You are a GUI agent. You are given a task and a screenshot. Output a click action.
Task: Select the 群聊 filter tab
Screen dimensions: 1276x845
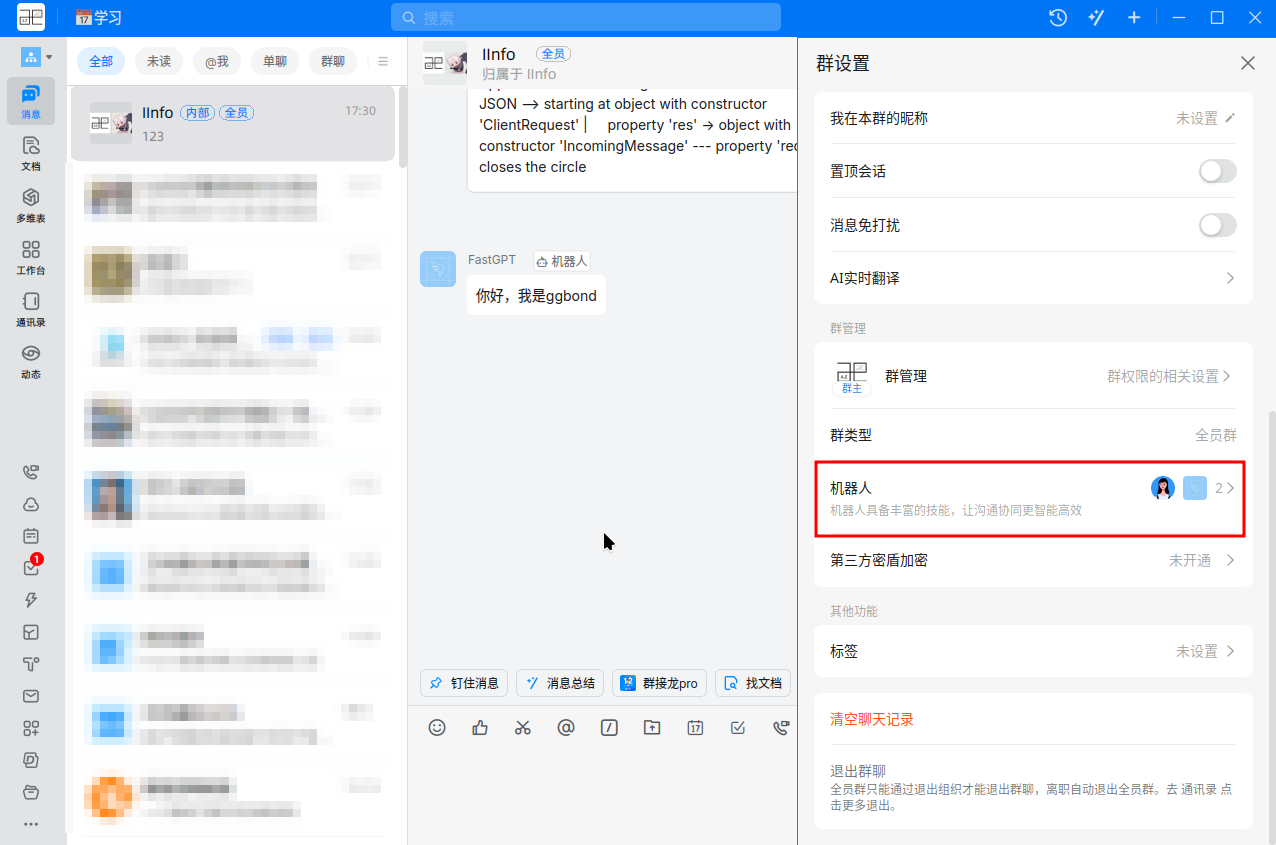click(332, 61)
